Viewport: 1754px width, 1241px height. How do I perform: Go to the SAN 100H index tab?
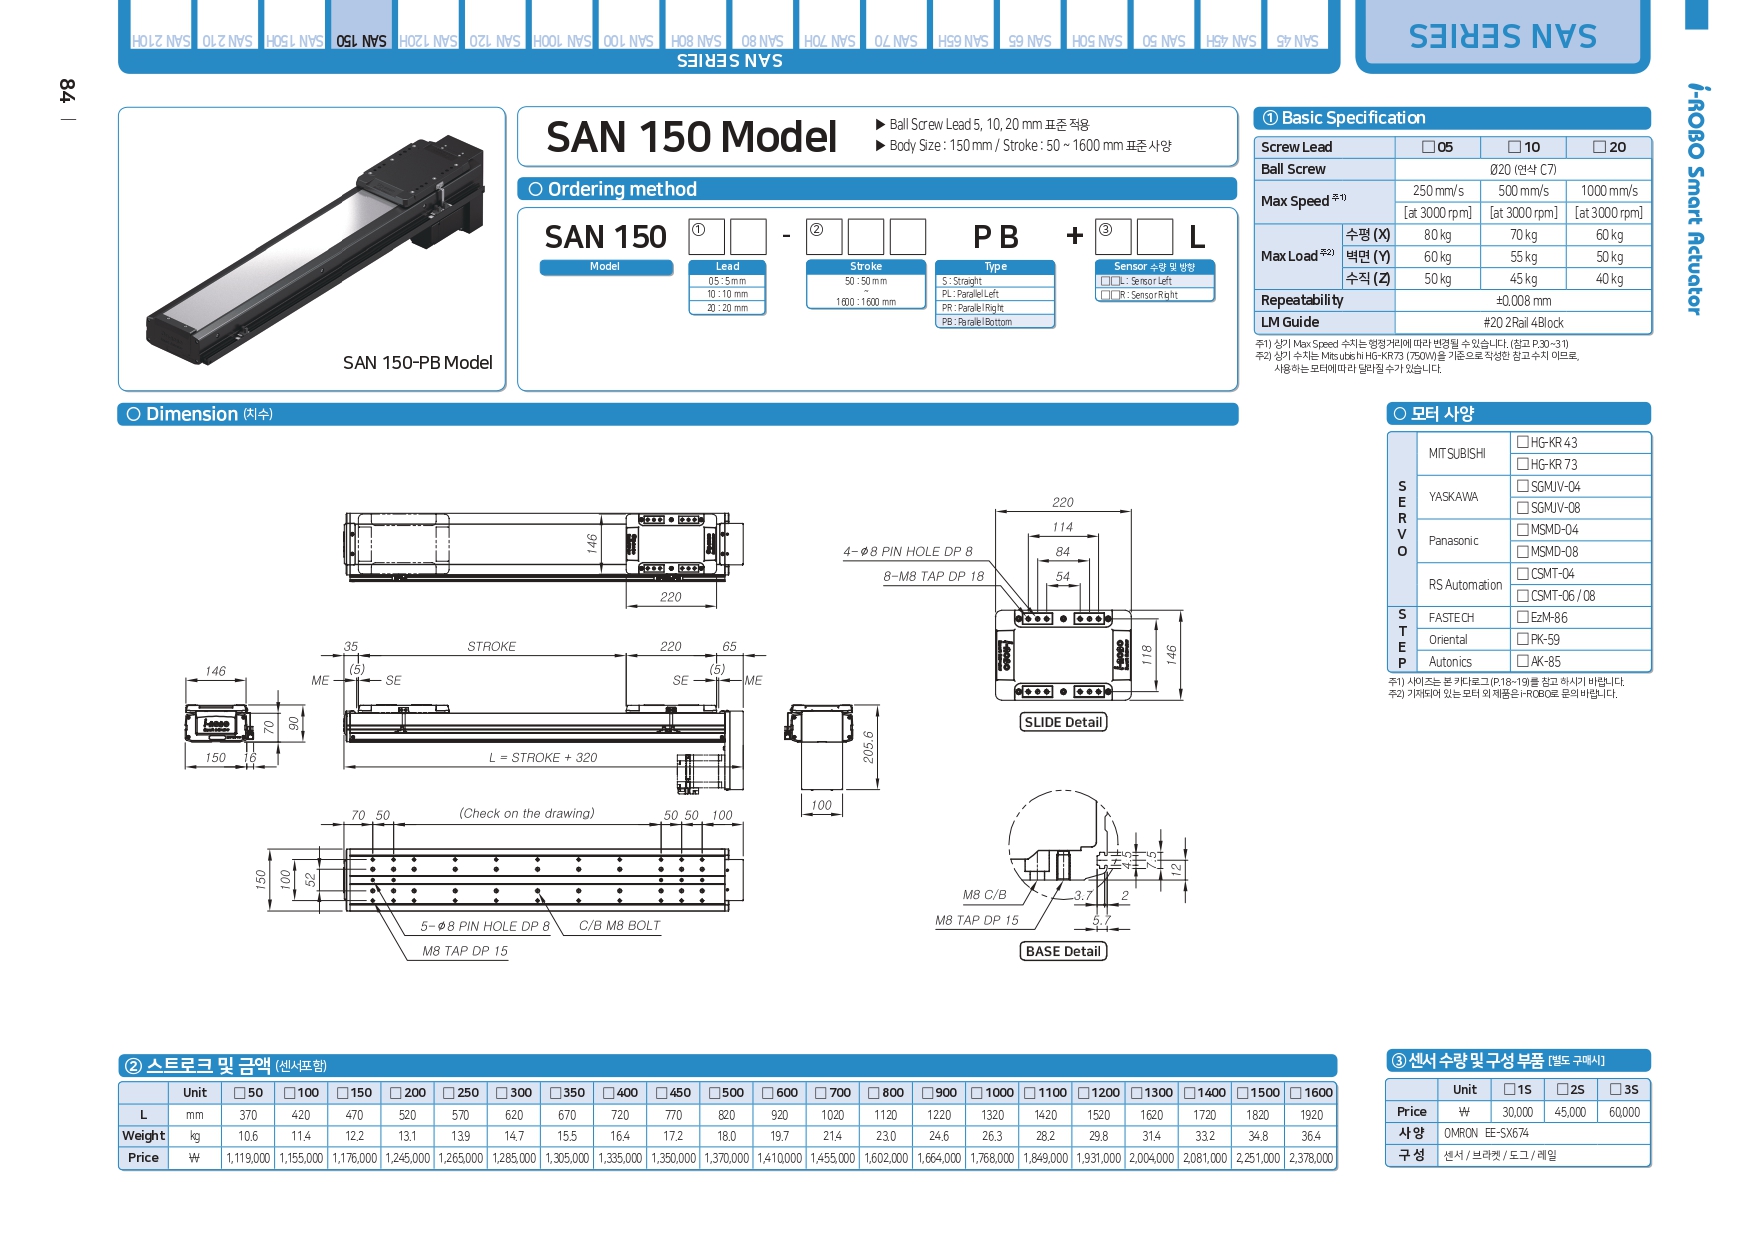pyautogui.click(x=562, y=25)
